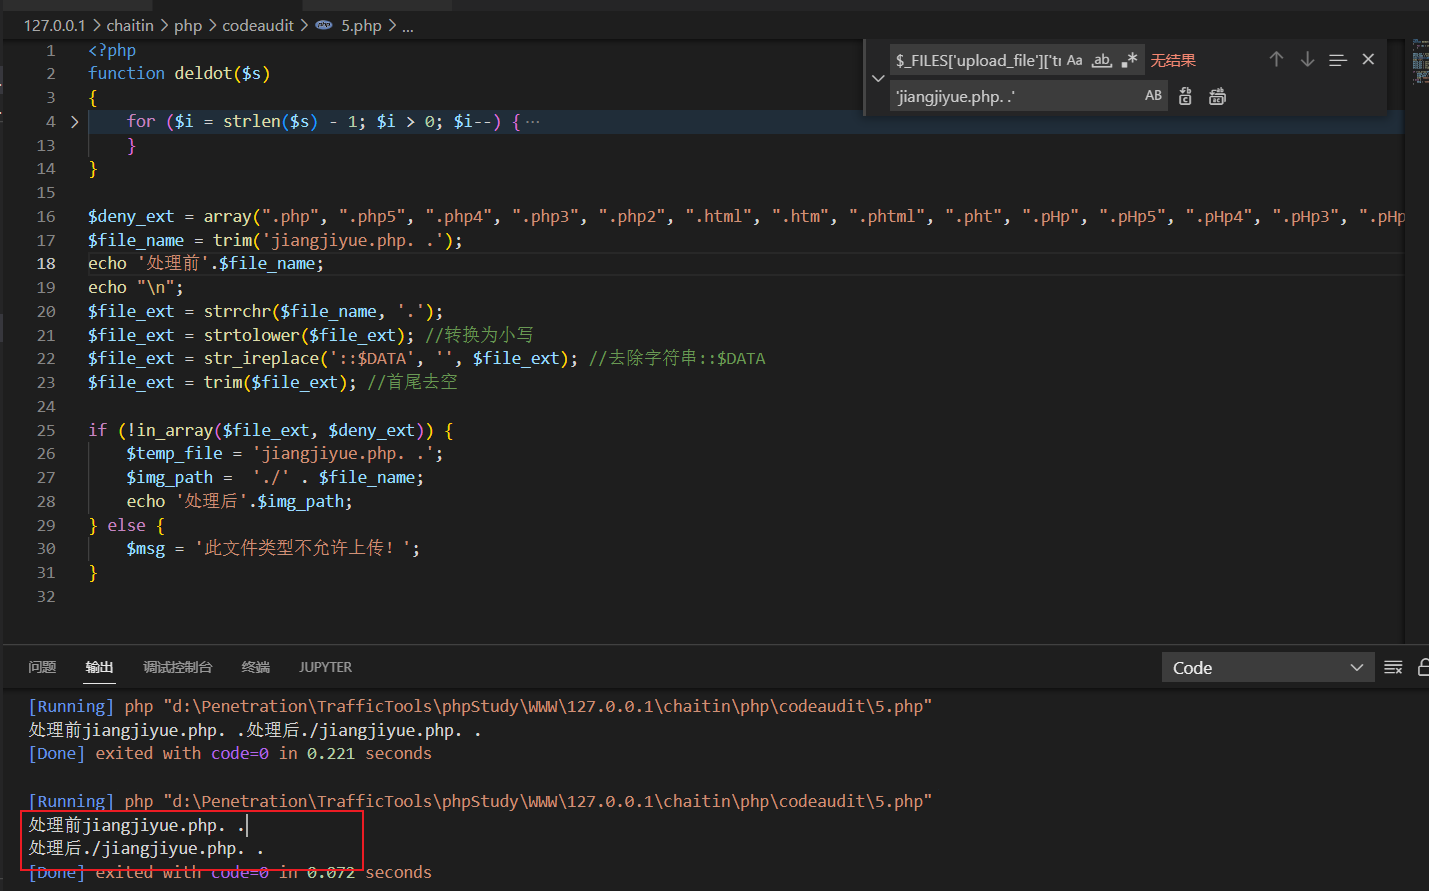This screenshot has height=891, width=1429.
Task: Click the replace text input field
Action: (1012, 96)
